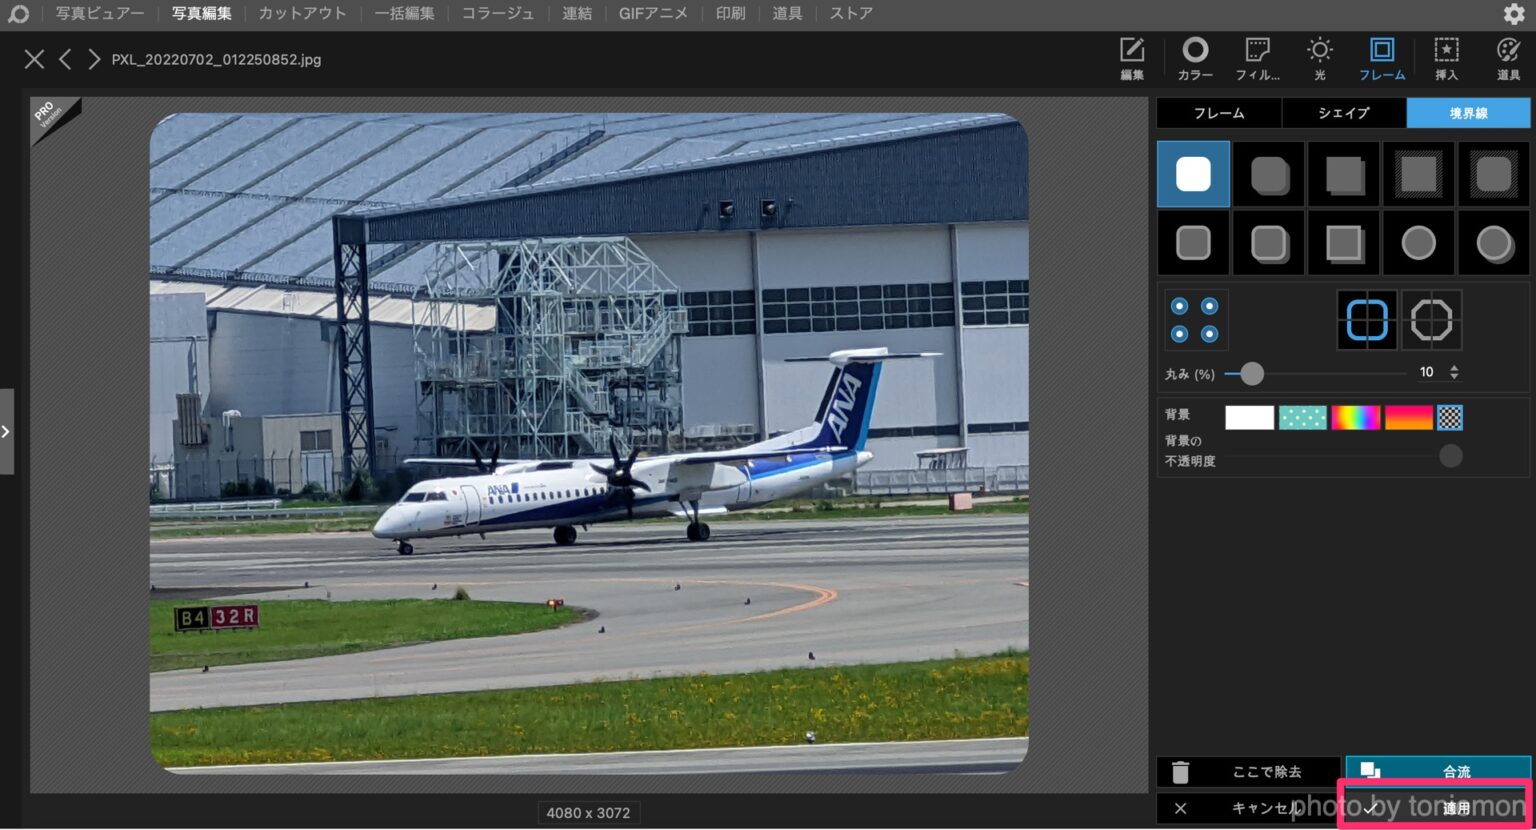Screen dimensions: 1536x830
Task: Switch to the シェイプ (Shape) tab
Action: 1343,113
